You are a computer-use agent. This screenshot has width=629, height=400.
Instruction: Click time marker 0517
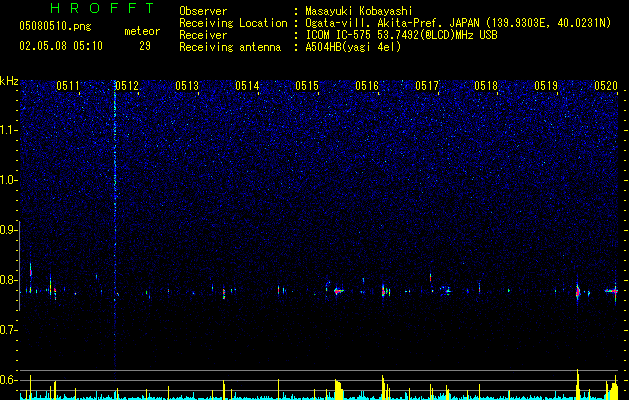427,86
